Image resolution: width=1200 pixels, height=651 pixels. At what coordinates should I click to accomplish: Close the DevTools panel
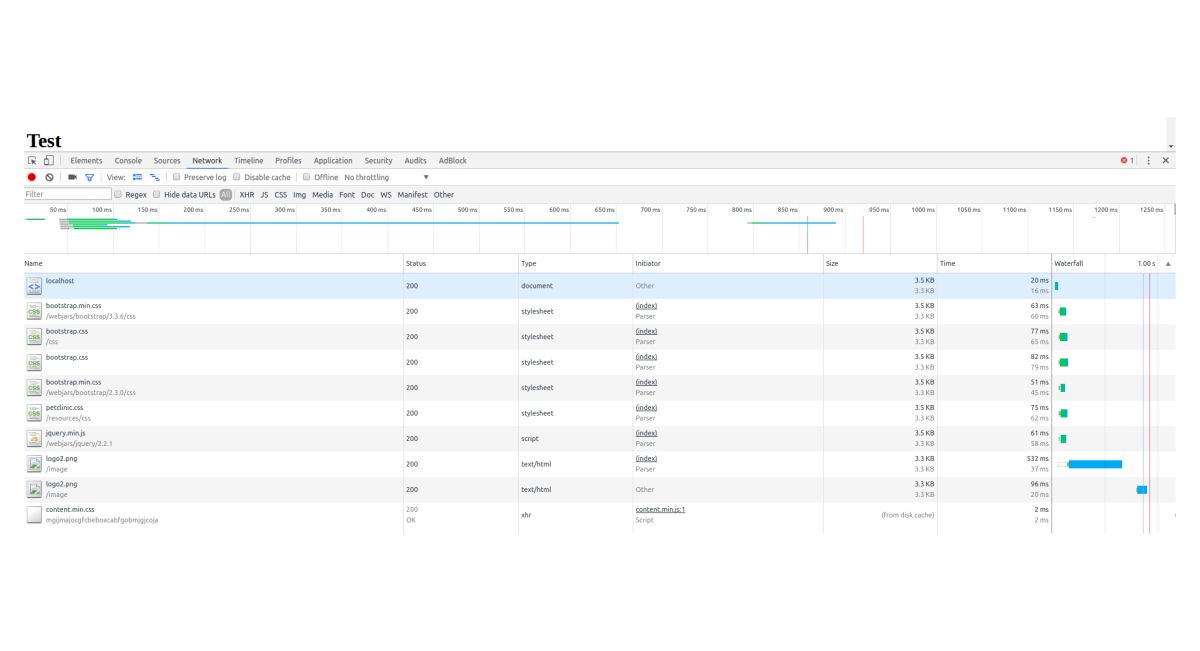pyautogui.click(x=1166, y=160)
